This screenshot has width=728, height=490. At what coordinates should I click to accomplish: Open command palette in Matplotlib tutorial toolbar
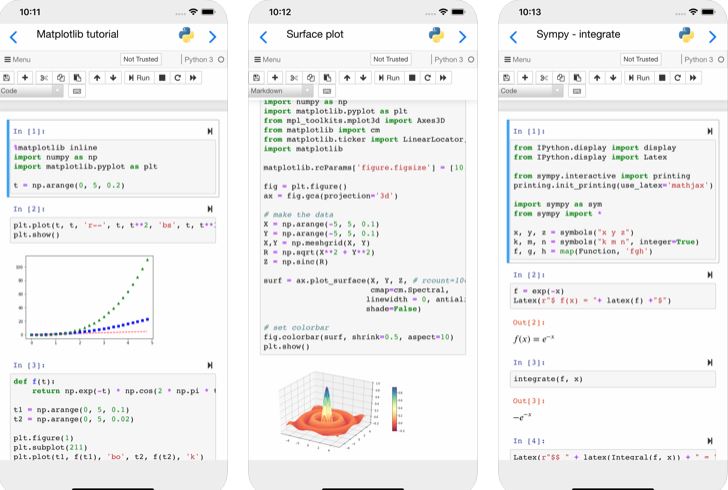tap(77, 91)
